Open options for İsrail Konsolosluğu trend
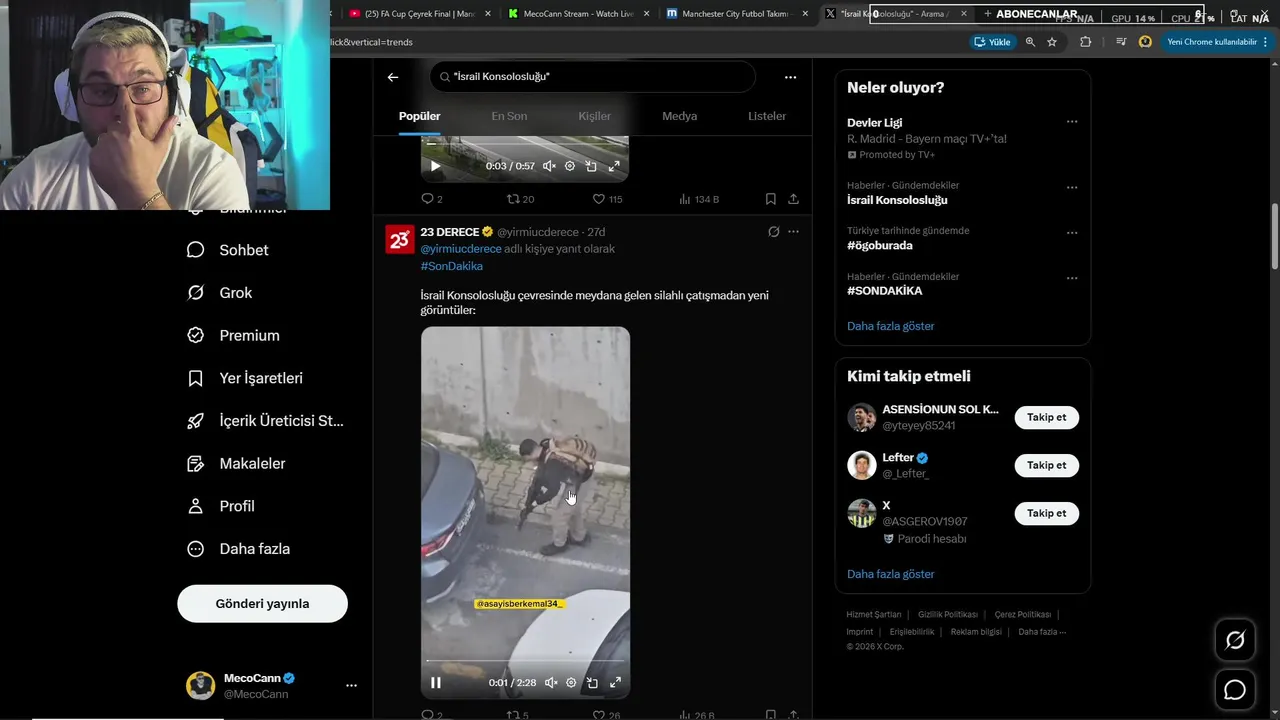 pos(1072,187)
